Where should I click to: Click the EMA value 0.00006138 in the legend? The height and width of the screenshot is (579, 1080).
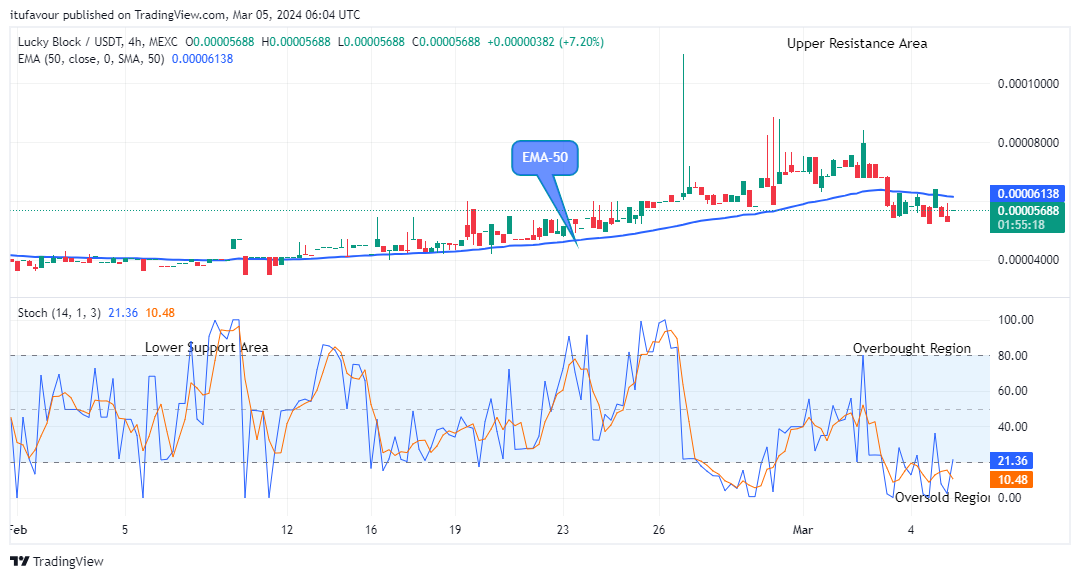click(202, 59)
